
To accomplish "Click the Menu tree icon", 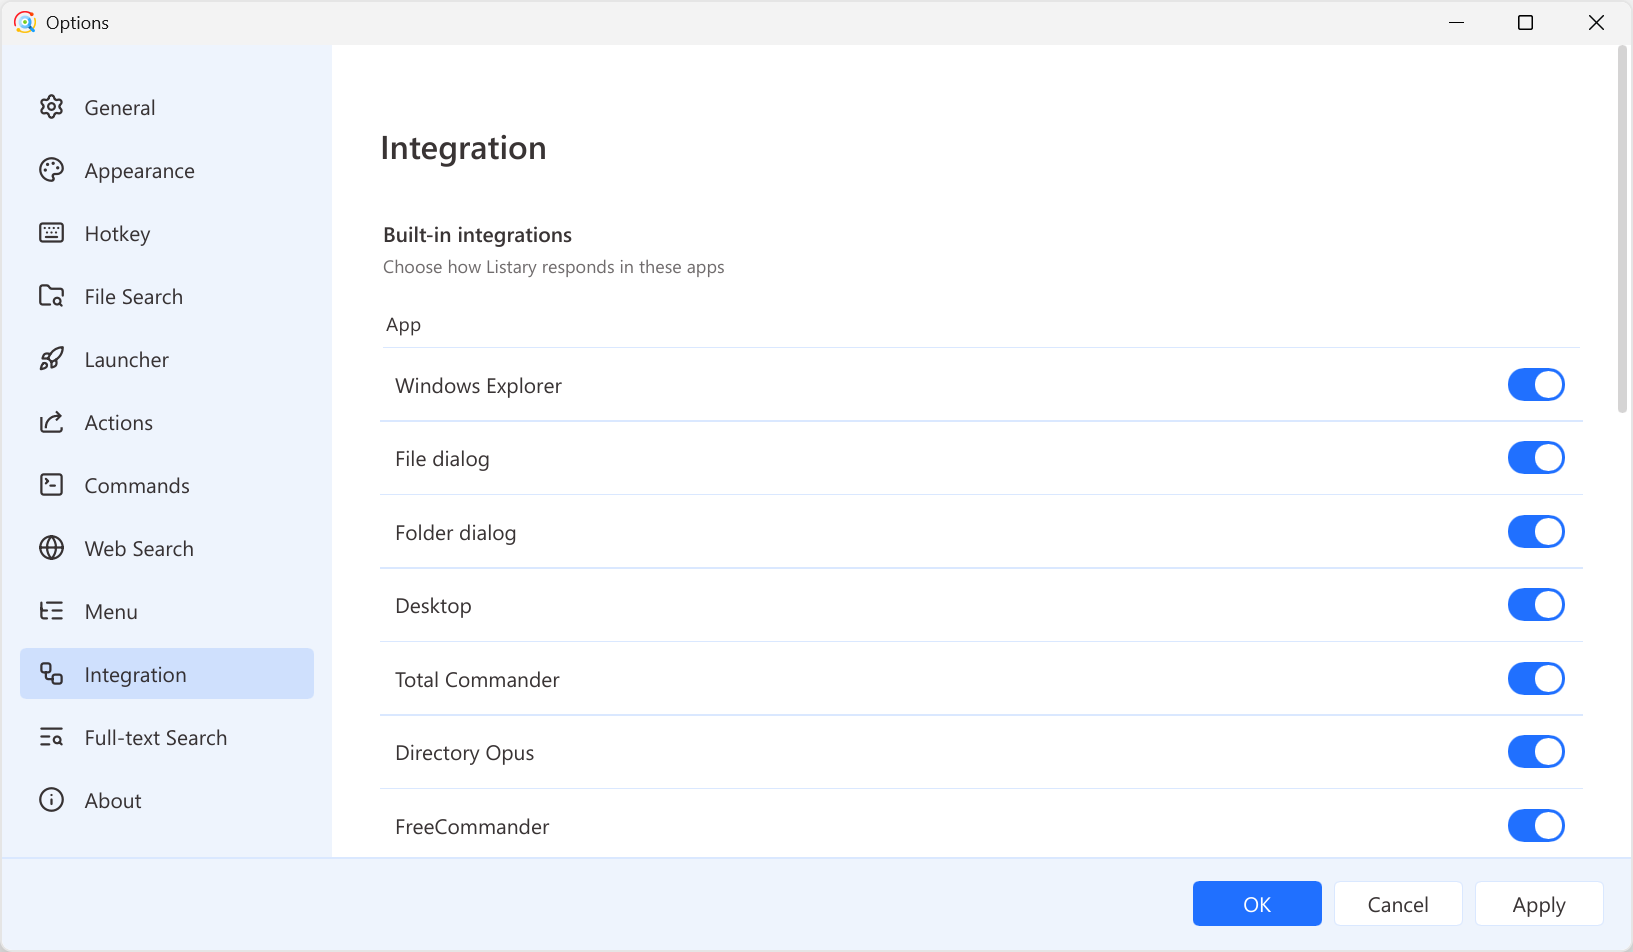I will [x=51, y=611].
